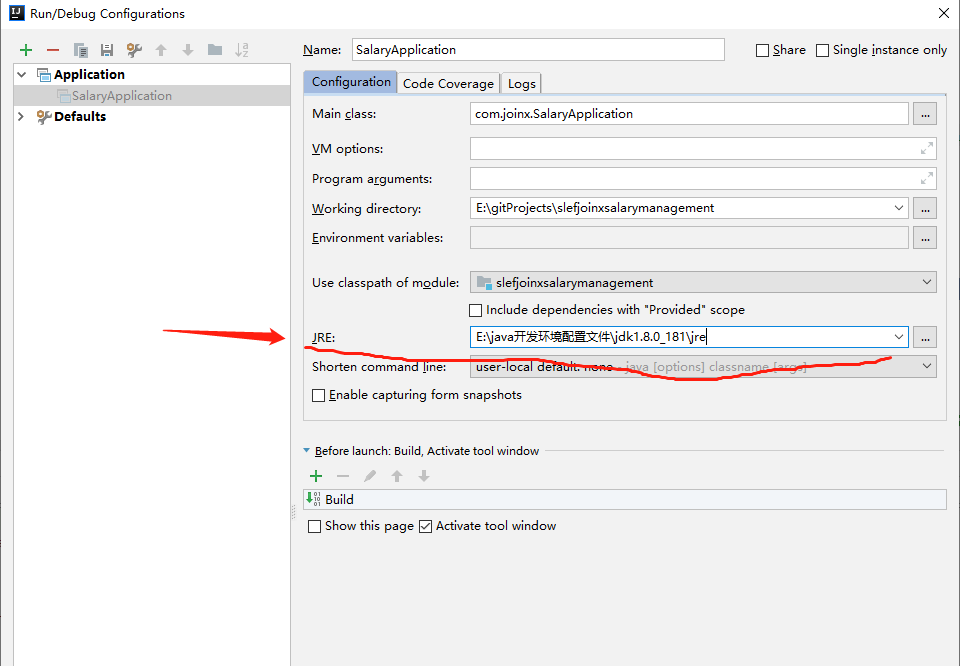Image resolution: width=960 pixels, height=666 pixels.
Task: Switch to the Code Coverage tab
Action: click(x=448, y=83)
